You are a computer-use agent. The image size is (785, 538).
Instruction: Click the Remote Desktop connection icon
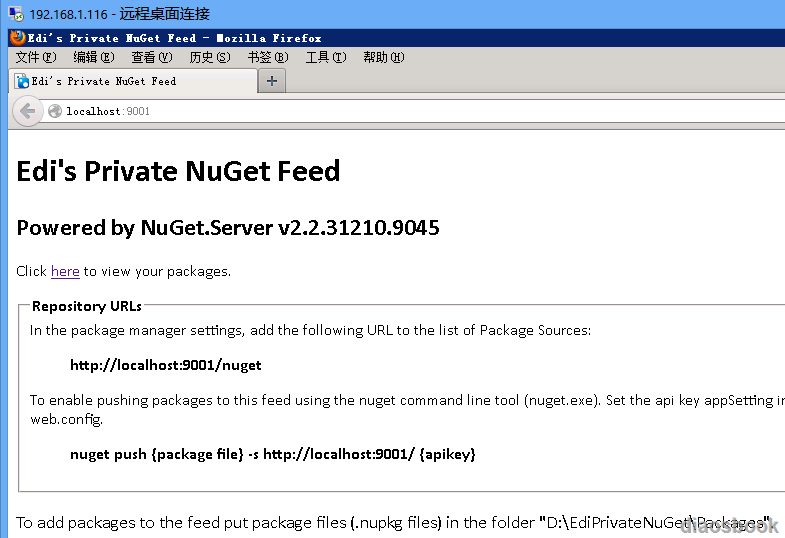(16, 14)
